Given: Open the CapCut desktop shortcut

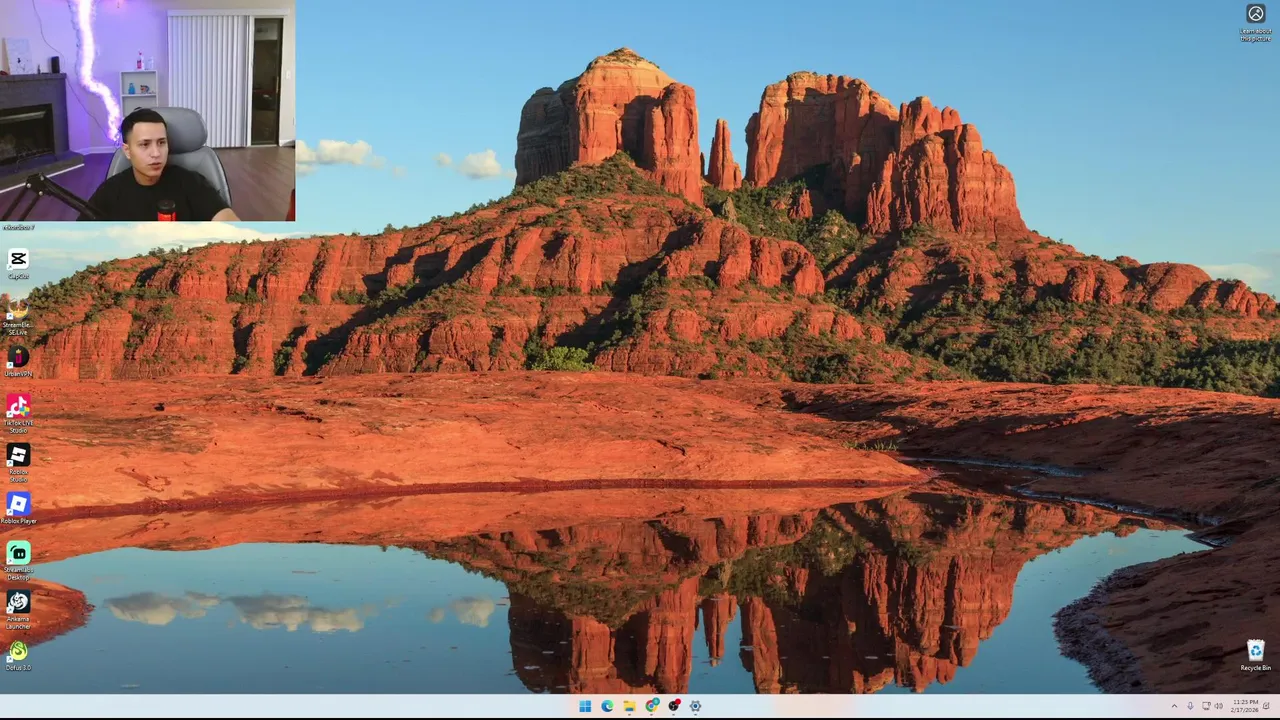Looking at the screenshot, I should 18,264.
